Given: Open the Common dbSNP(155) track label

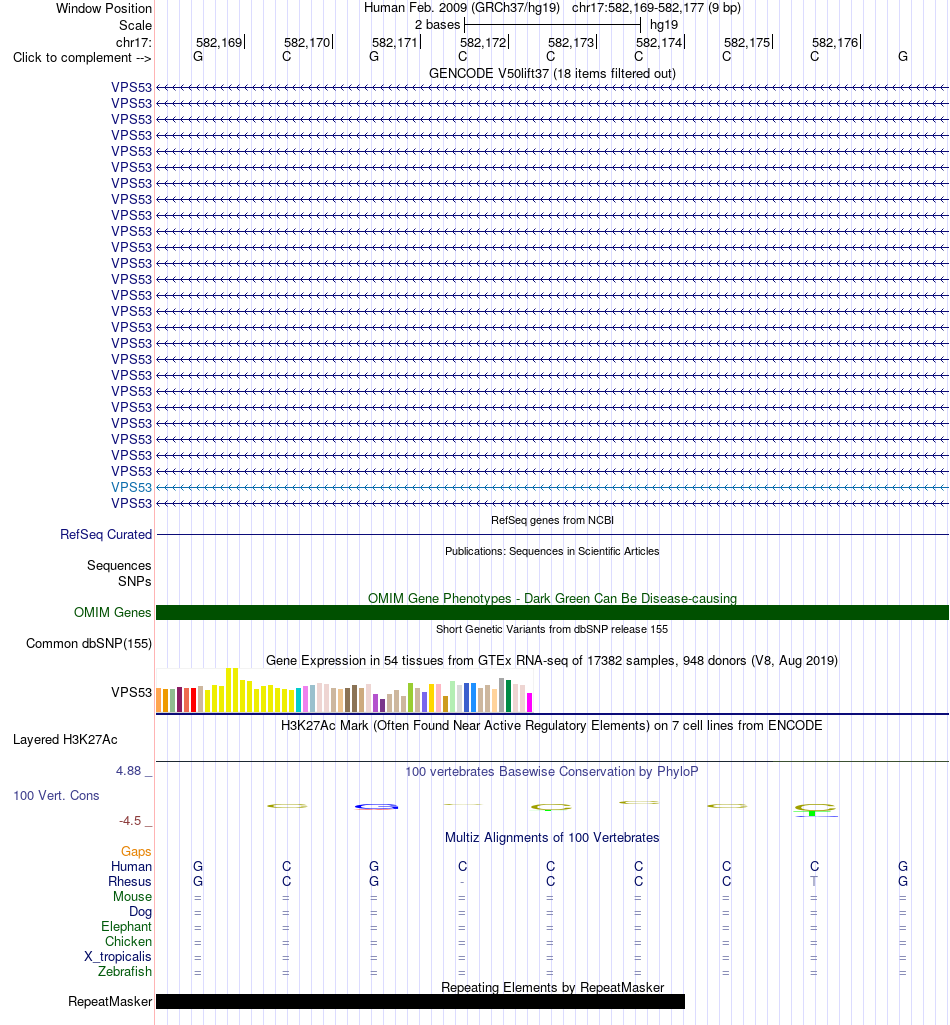Looking at the screenshot, I should [x=89, y=643].
